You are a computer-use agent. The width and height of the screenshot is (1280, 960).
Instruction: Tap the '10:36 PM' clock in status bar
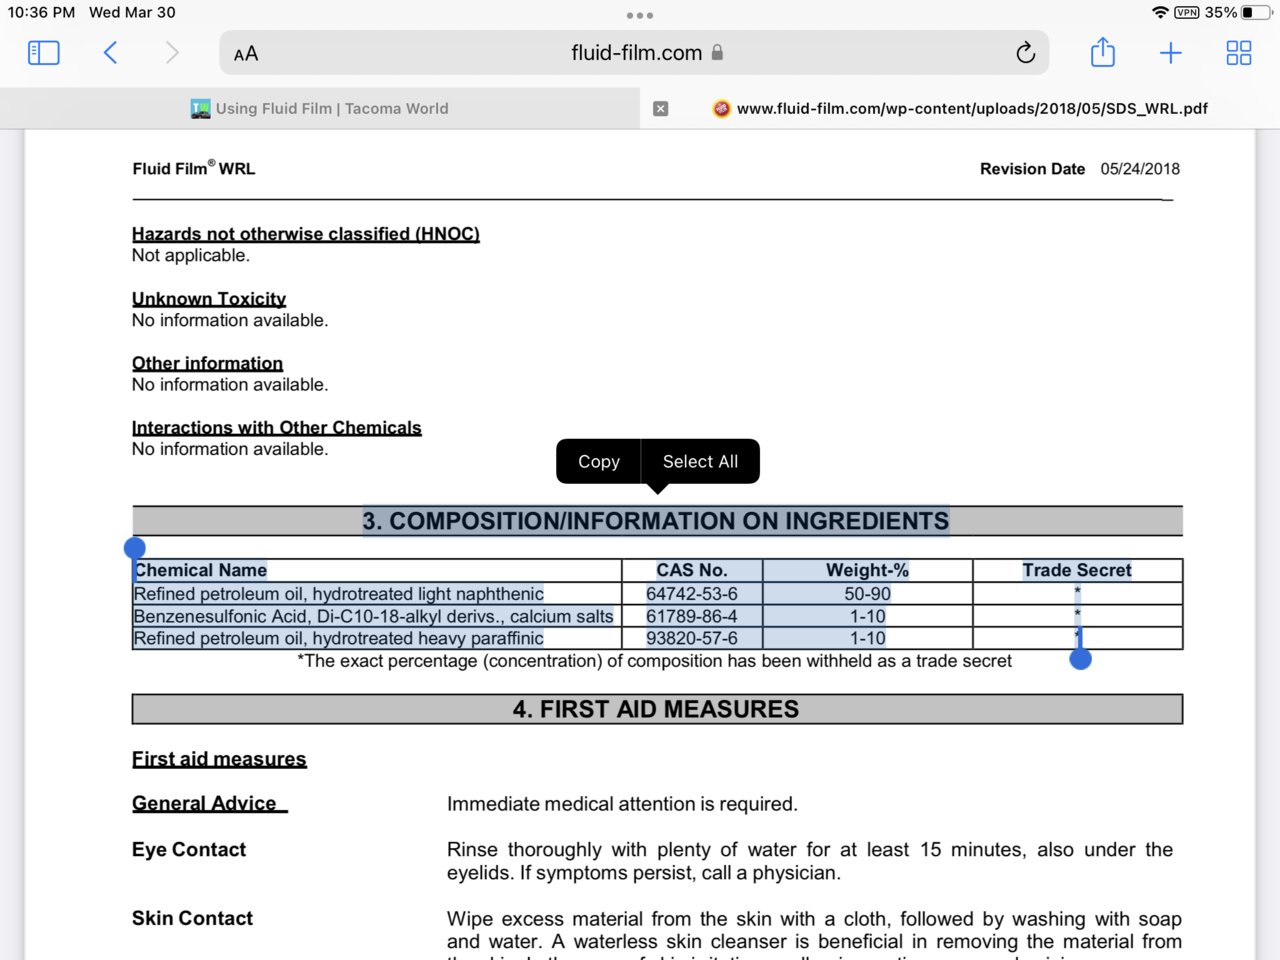(x=41, y=12)
